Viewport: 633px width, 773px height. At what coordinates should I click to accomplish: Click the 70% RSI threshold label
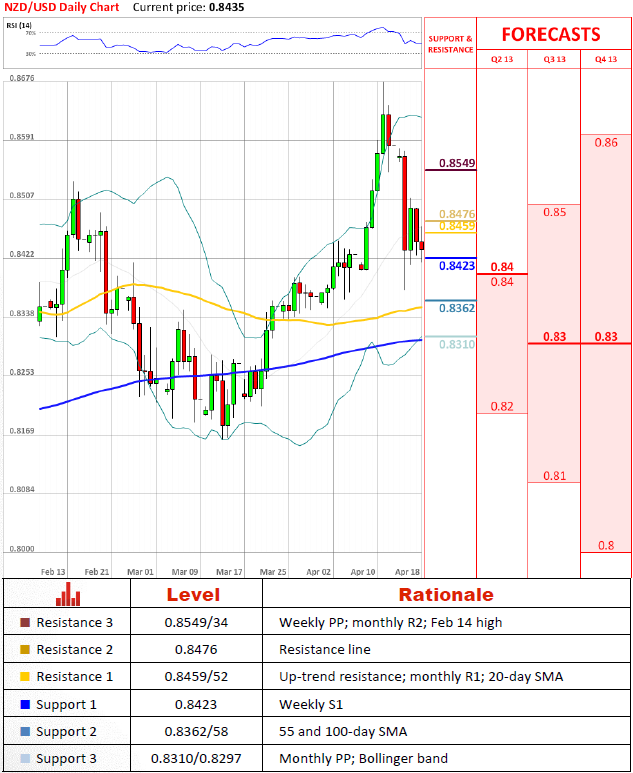pos(31,33)
